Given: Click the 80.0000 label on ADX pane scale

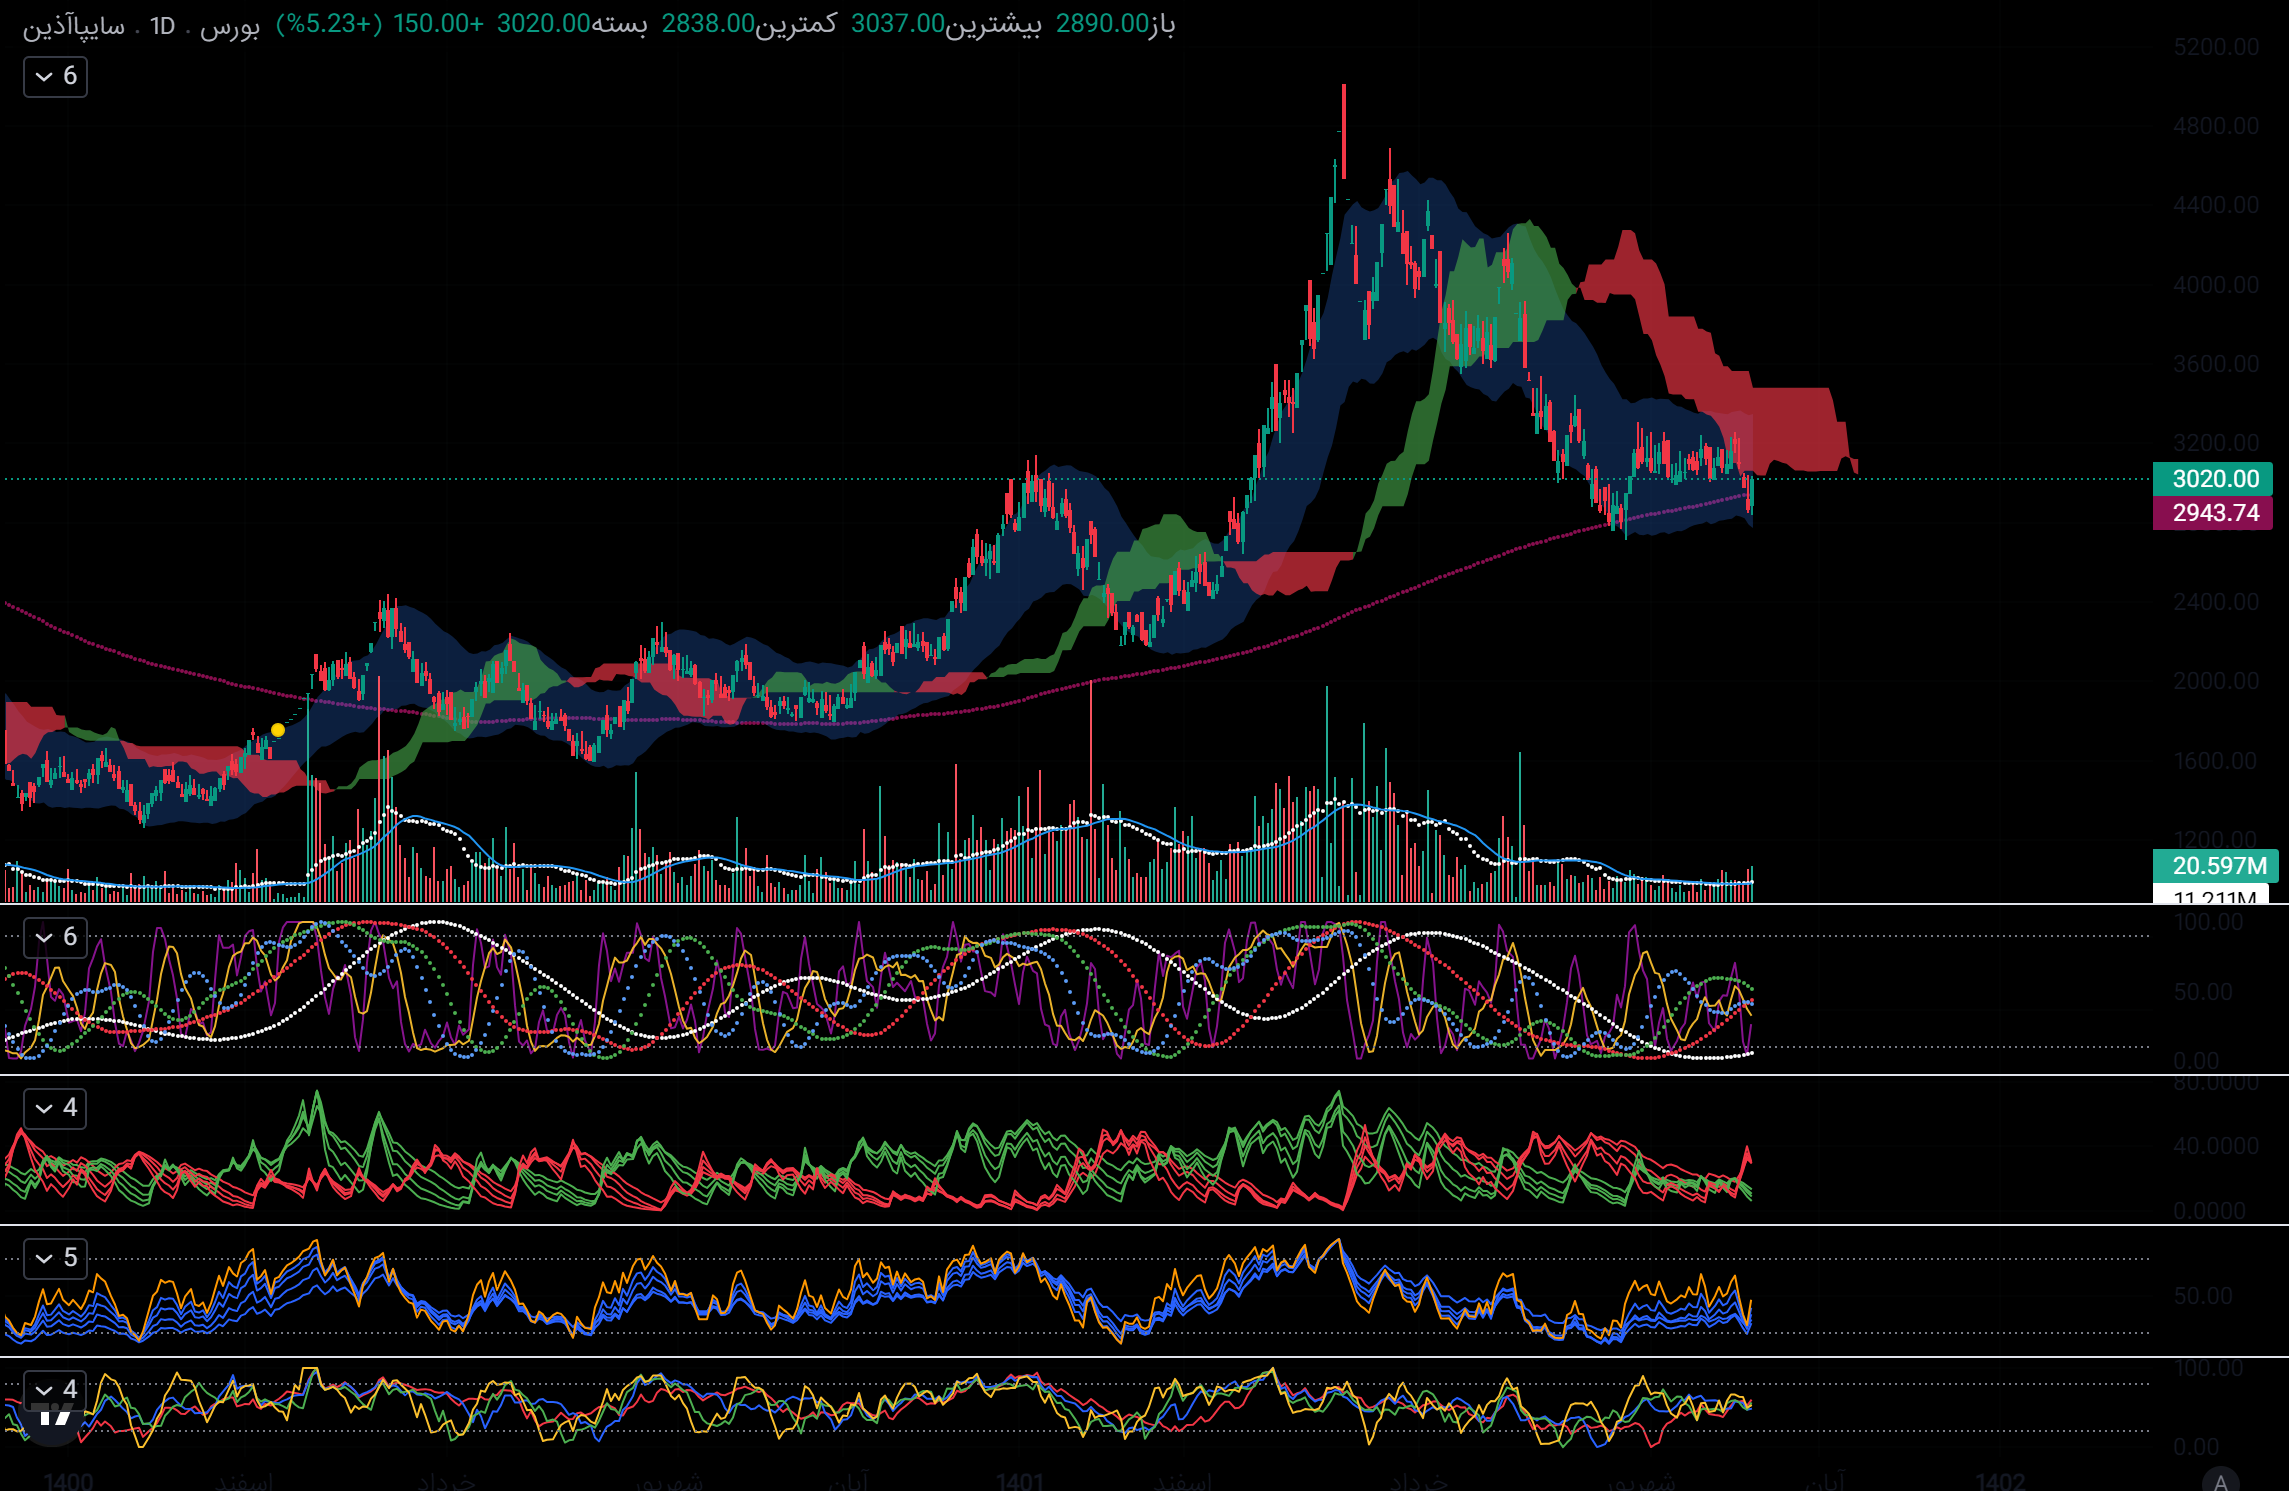Looking at the screenshot, I should [2216, 1083].
